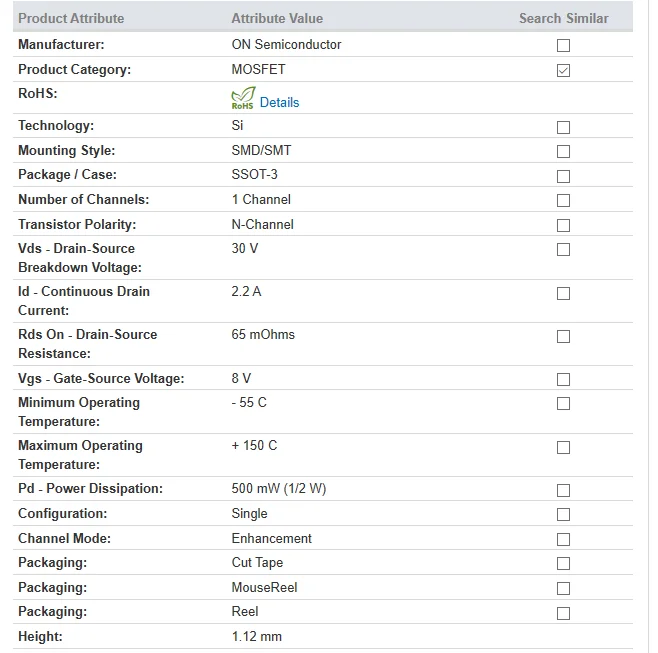Viewport: 658px width, 653px height.
Task: Click the - 55 C value
Action: 249,402
